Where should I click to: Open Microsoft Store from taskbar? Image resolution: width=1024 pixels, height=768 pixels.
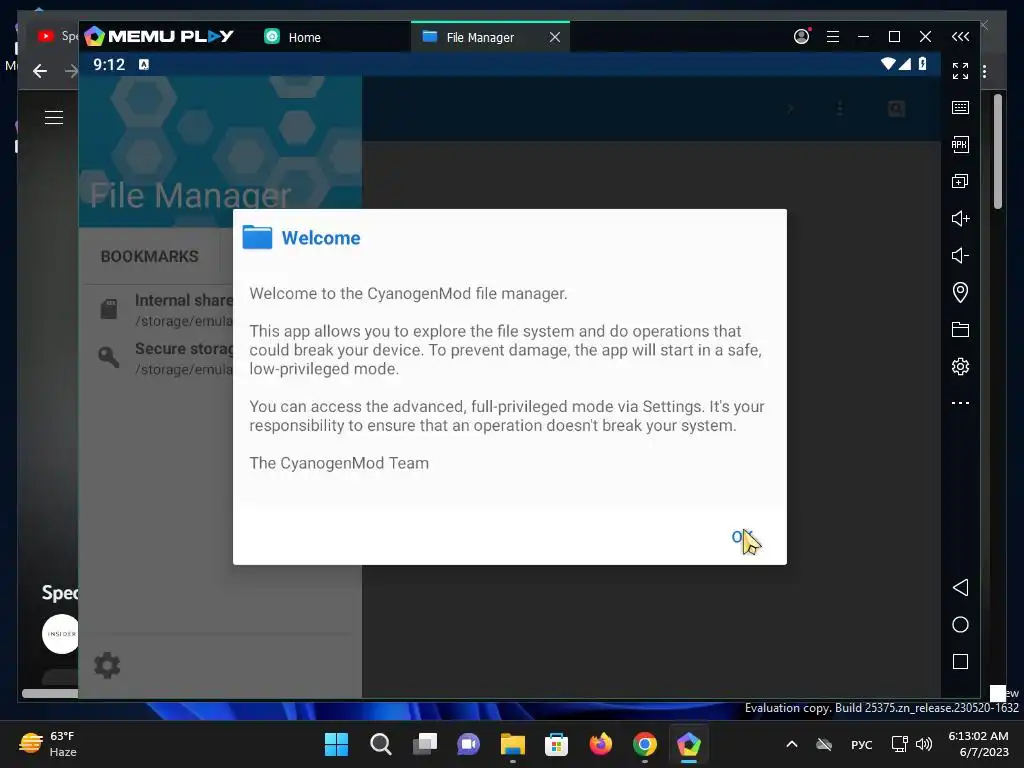click(x=556, y=744)
